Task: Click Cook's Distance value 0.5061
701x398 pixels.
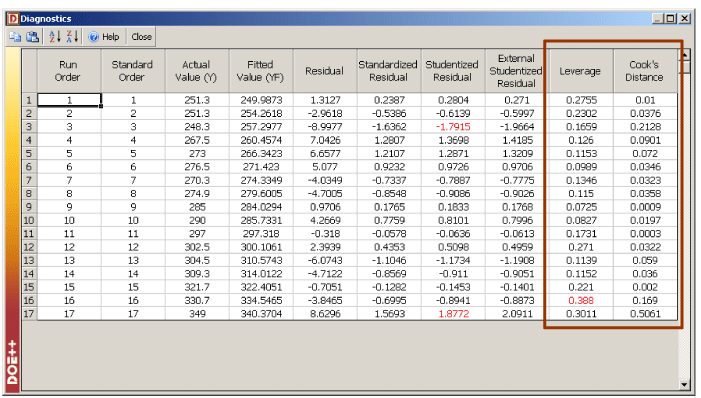Action: click(x=645, y=313)
